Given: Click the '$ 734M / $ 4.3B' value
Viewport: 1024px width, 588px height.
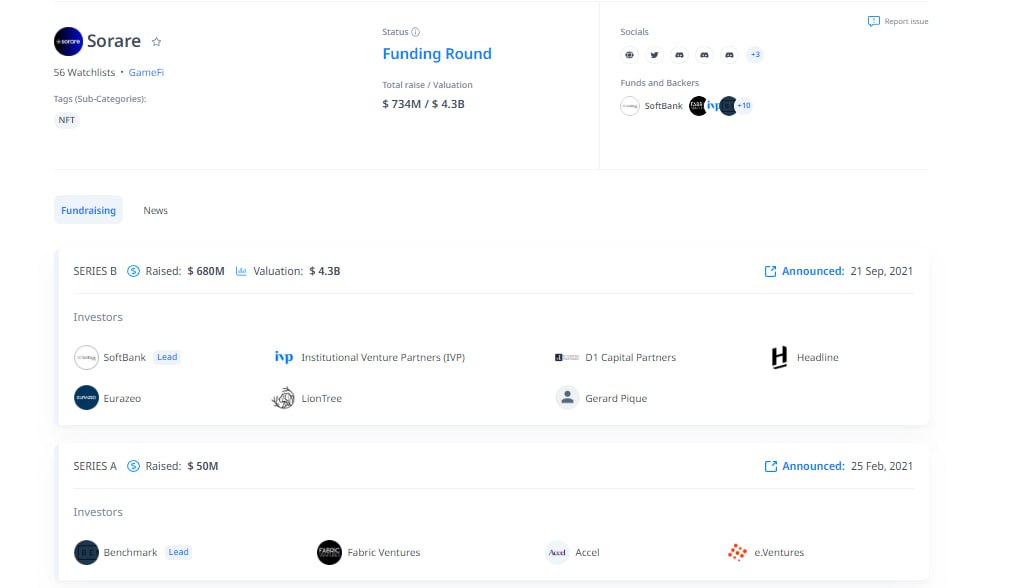Looking at the screenshot, I should point(423,104).
